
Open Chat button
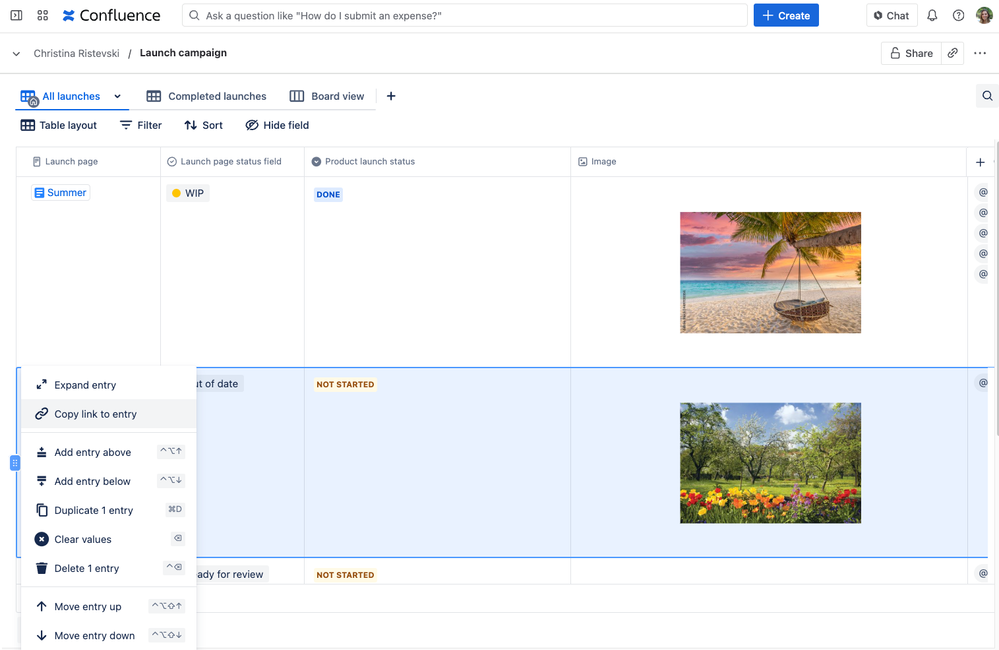(891, 15)
